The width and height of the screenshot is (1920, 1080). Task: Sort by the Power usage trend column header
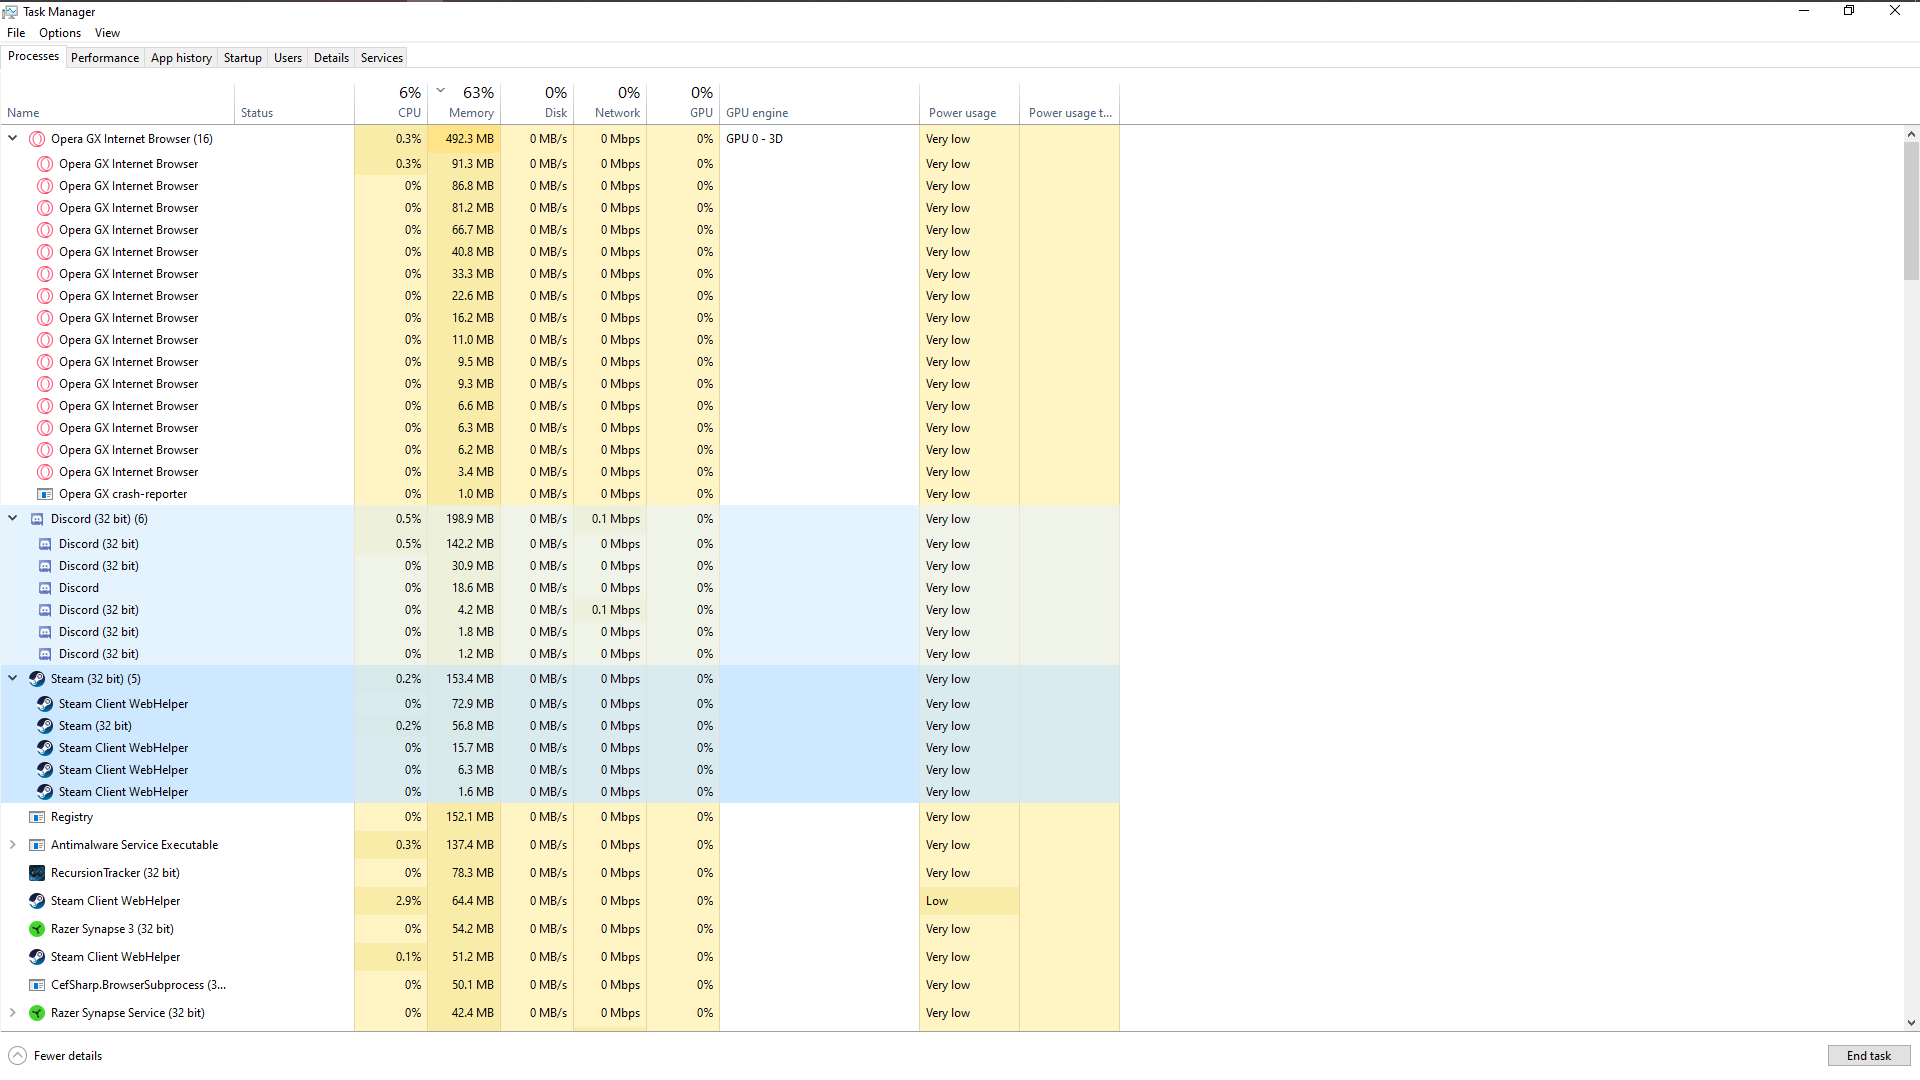(x=1070, y=103)
